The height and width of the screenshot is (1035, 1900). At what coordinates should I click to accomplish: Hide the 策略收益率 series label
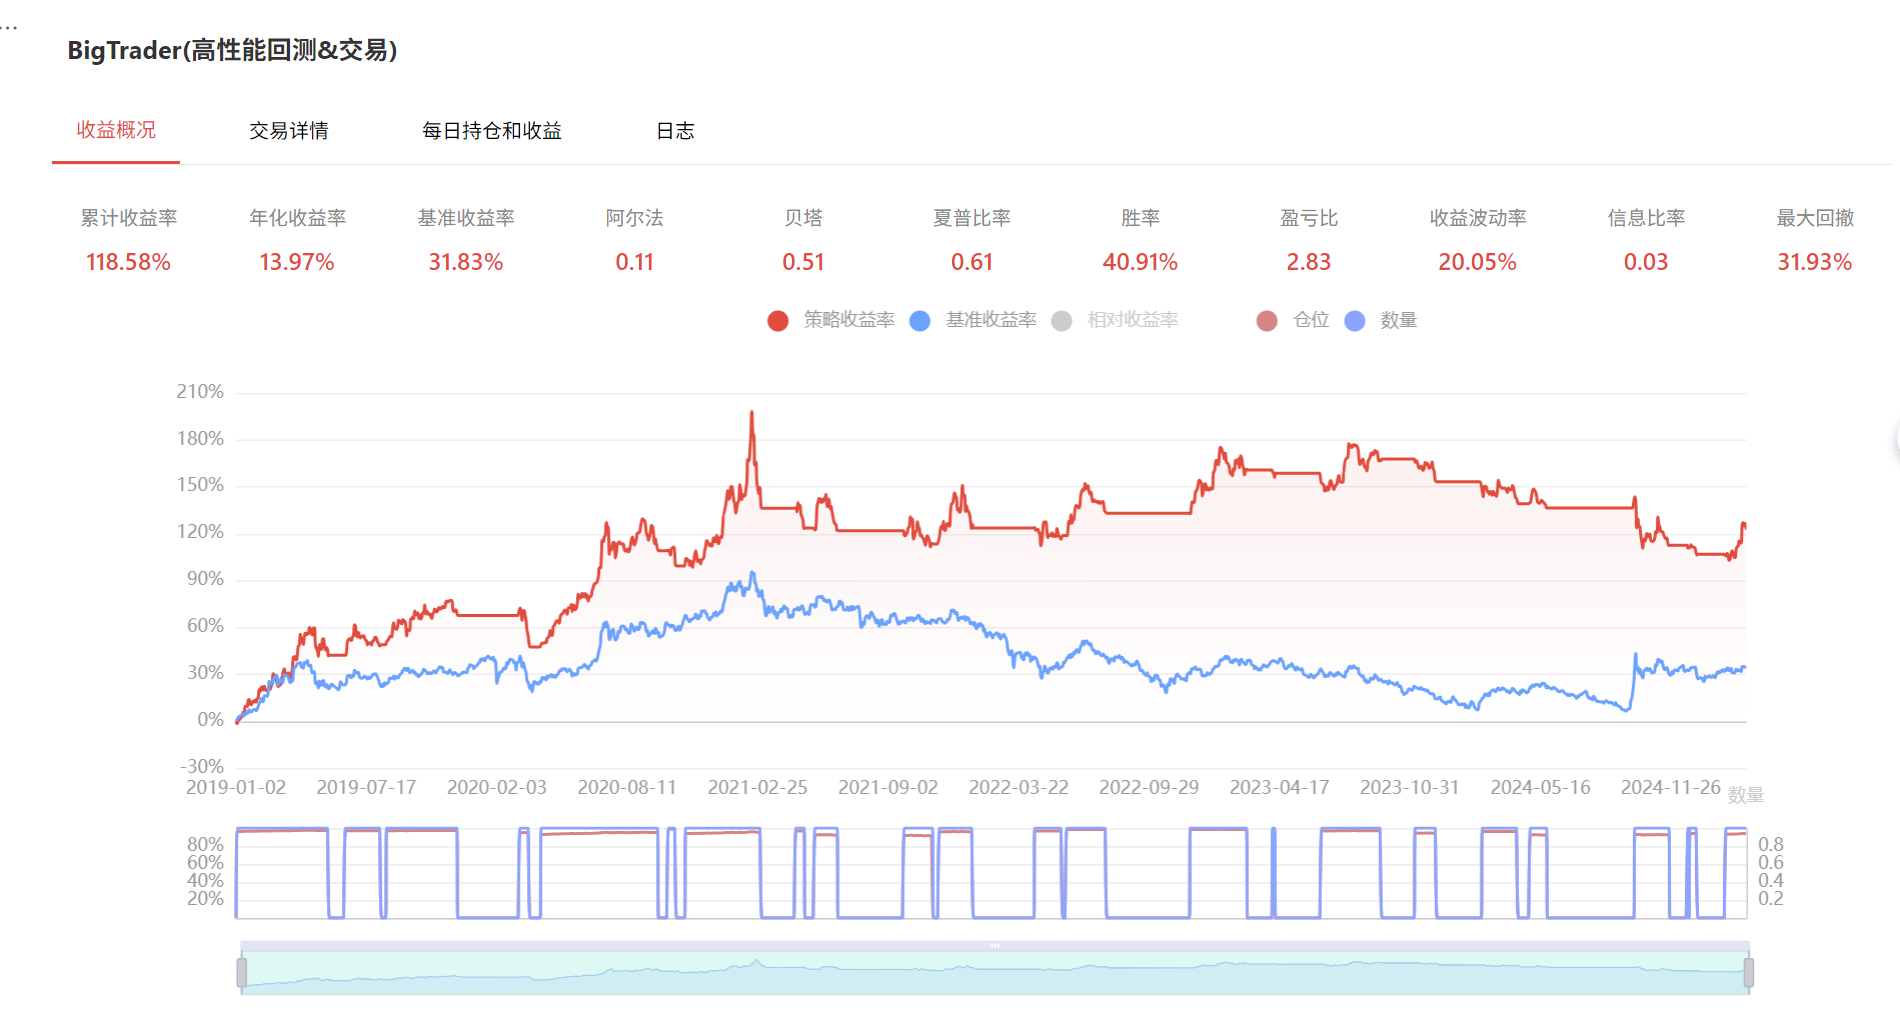[x=849, y=320]
